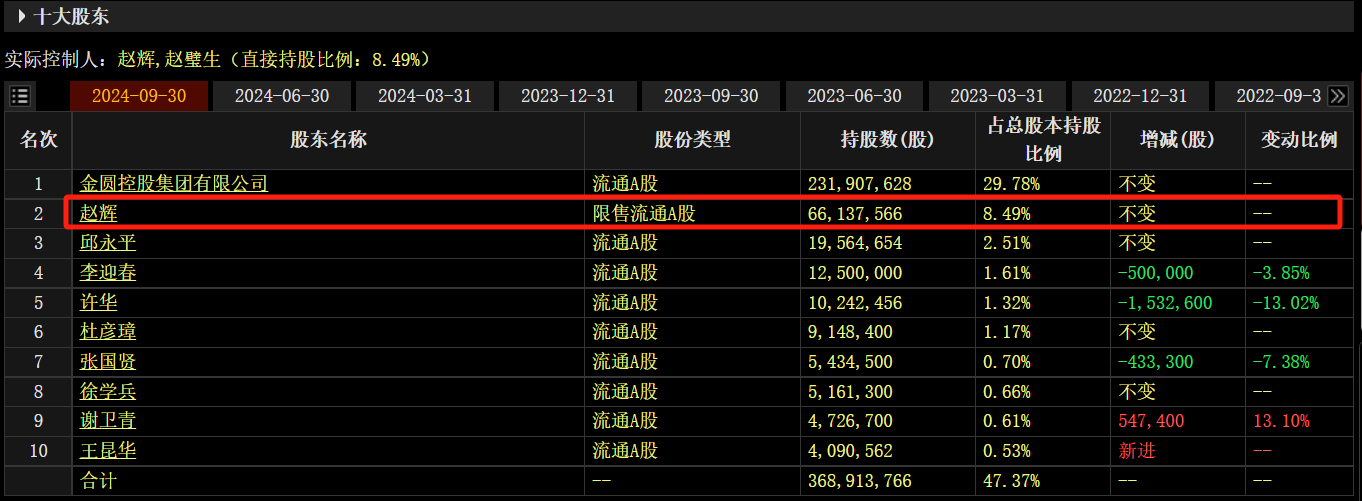Image resolution: width=1362 pixels, height=501 pixels.
Task: Open 许华 shareholder link
Action: [98, 303]
